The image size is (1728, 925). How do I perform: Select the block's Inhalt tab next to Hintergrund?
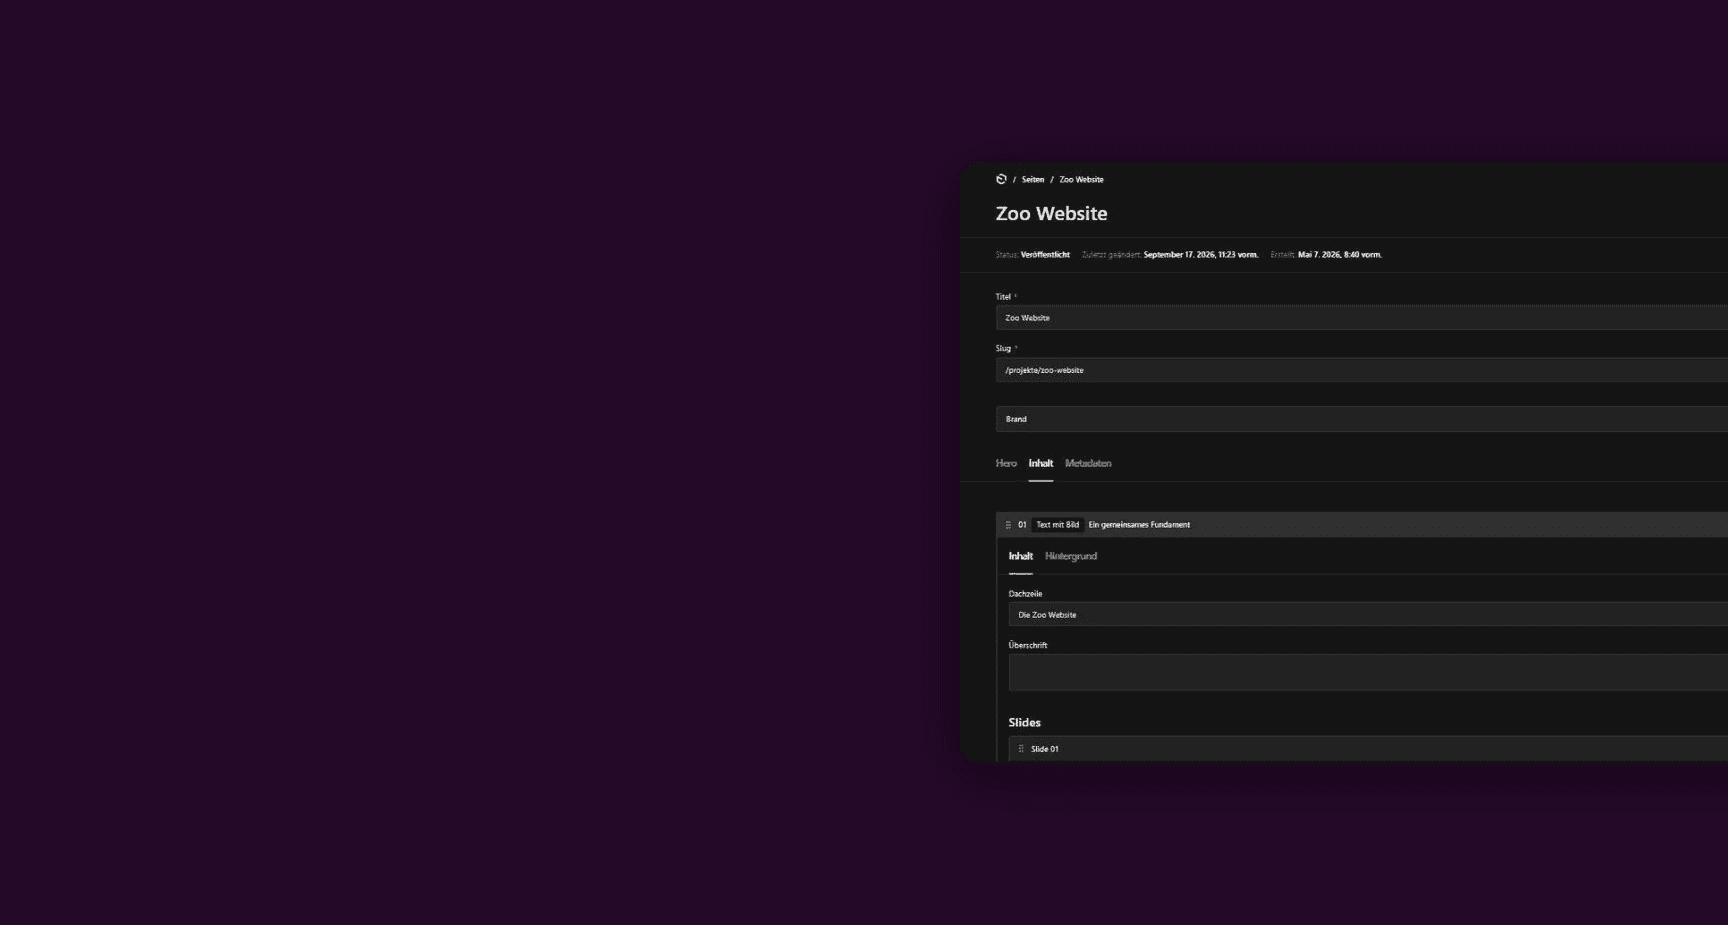point(1020,556)
